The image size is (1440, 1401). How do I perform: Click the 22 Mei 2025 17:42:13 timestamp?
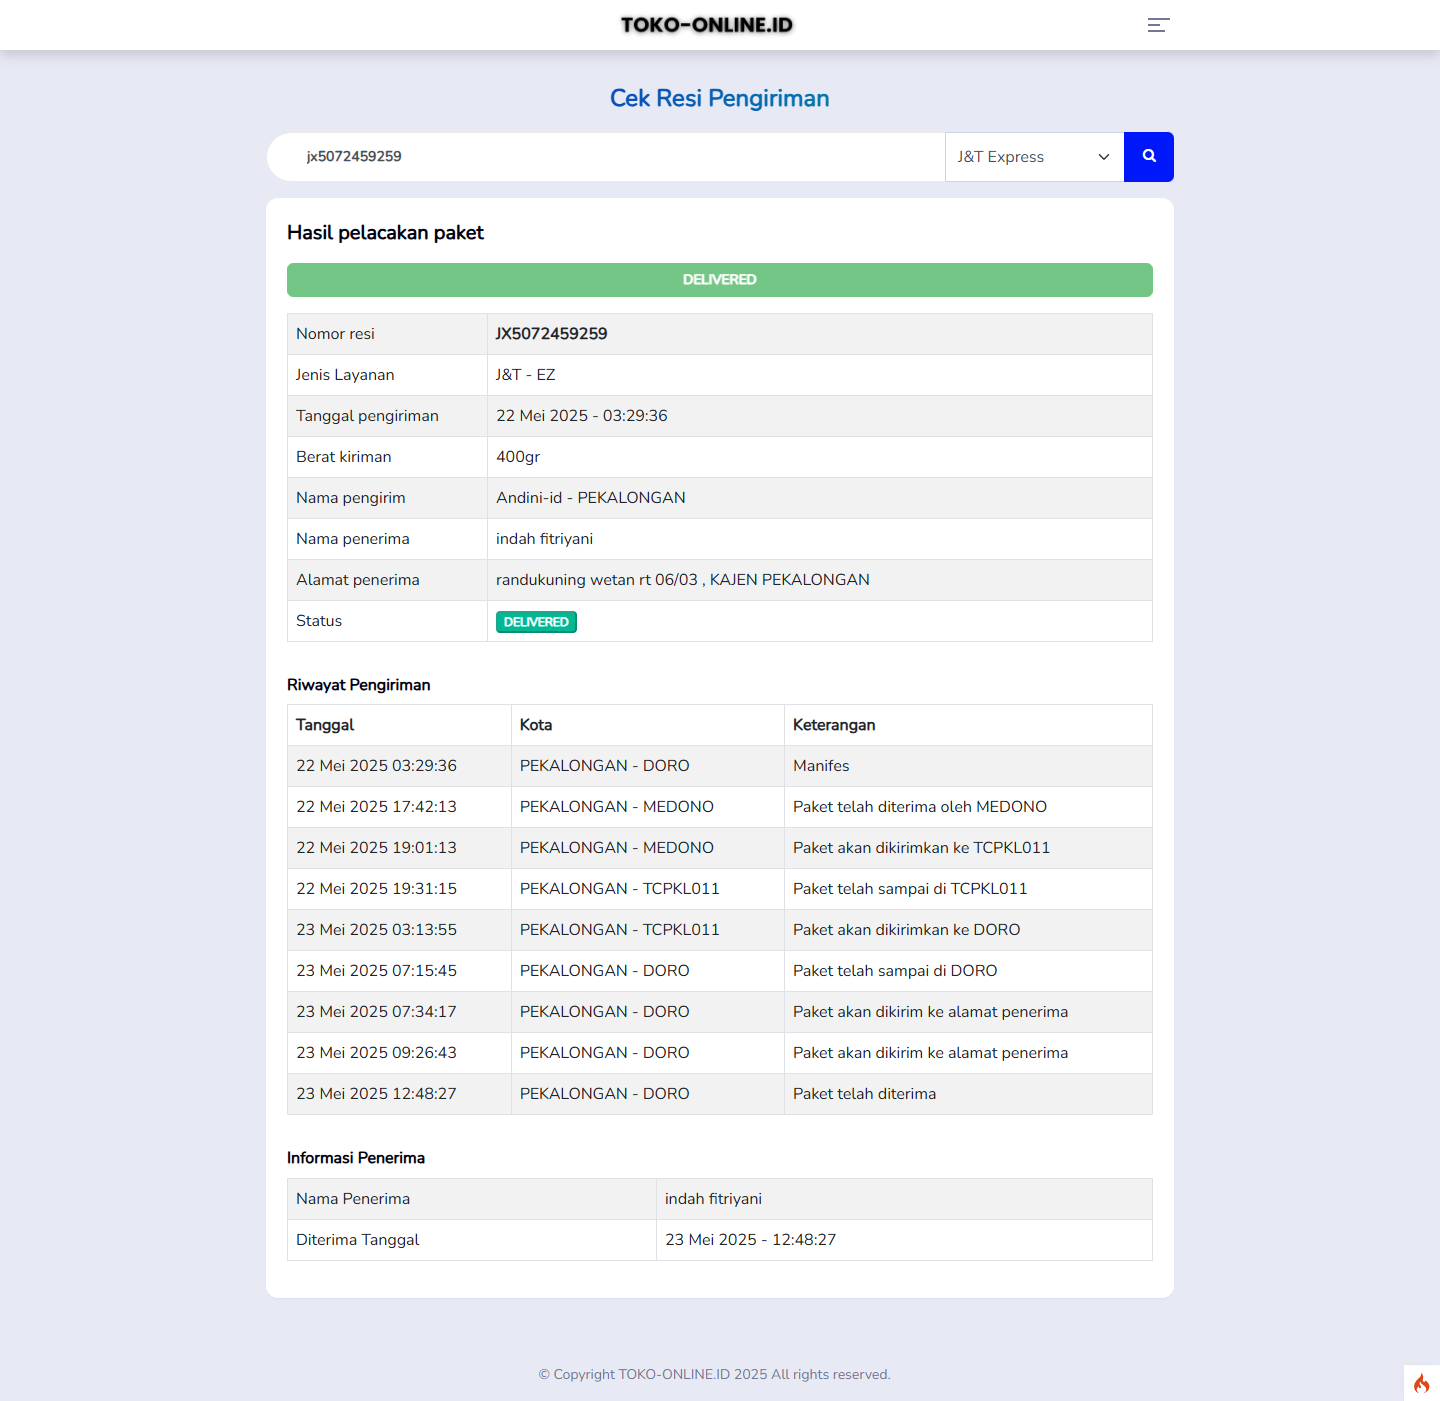pyautogui.click(x=376, y=807)
